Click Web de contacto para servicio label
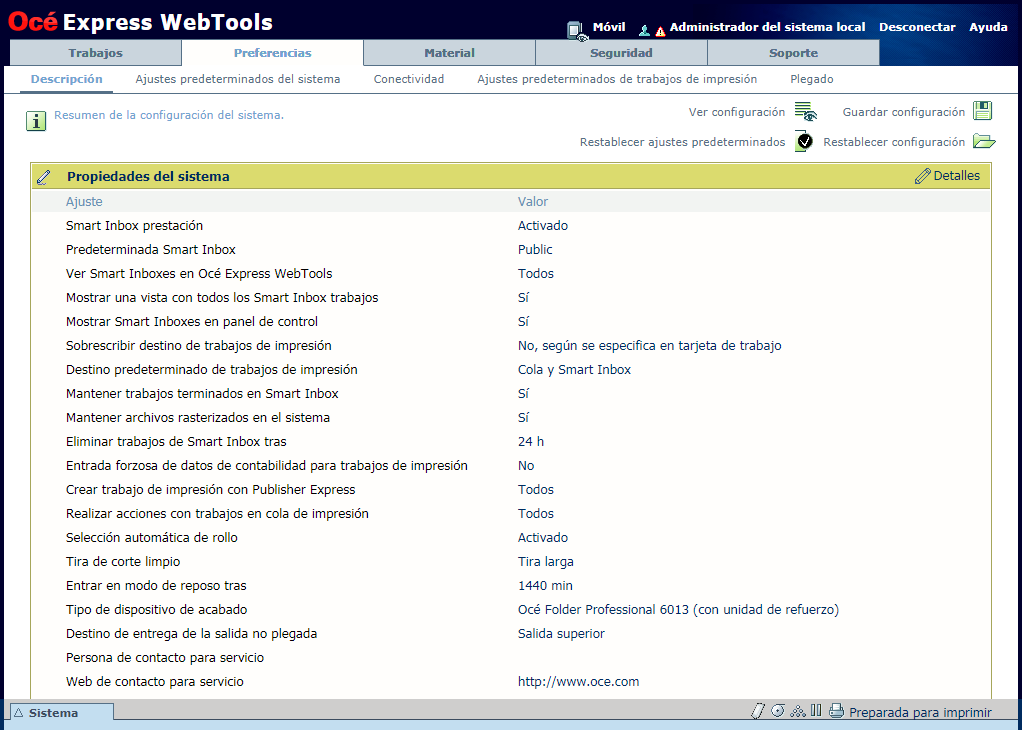Screen dimensions: 1022x730 click(x=154, y=681)
